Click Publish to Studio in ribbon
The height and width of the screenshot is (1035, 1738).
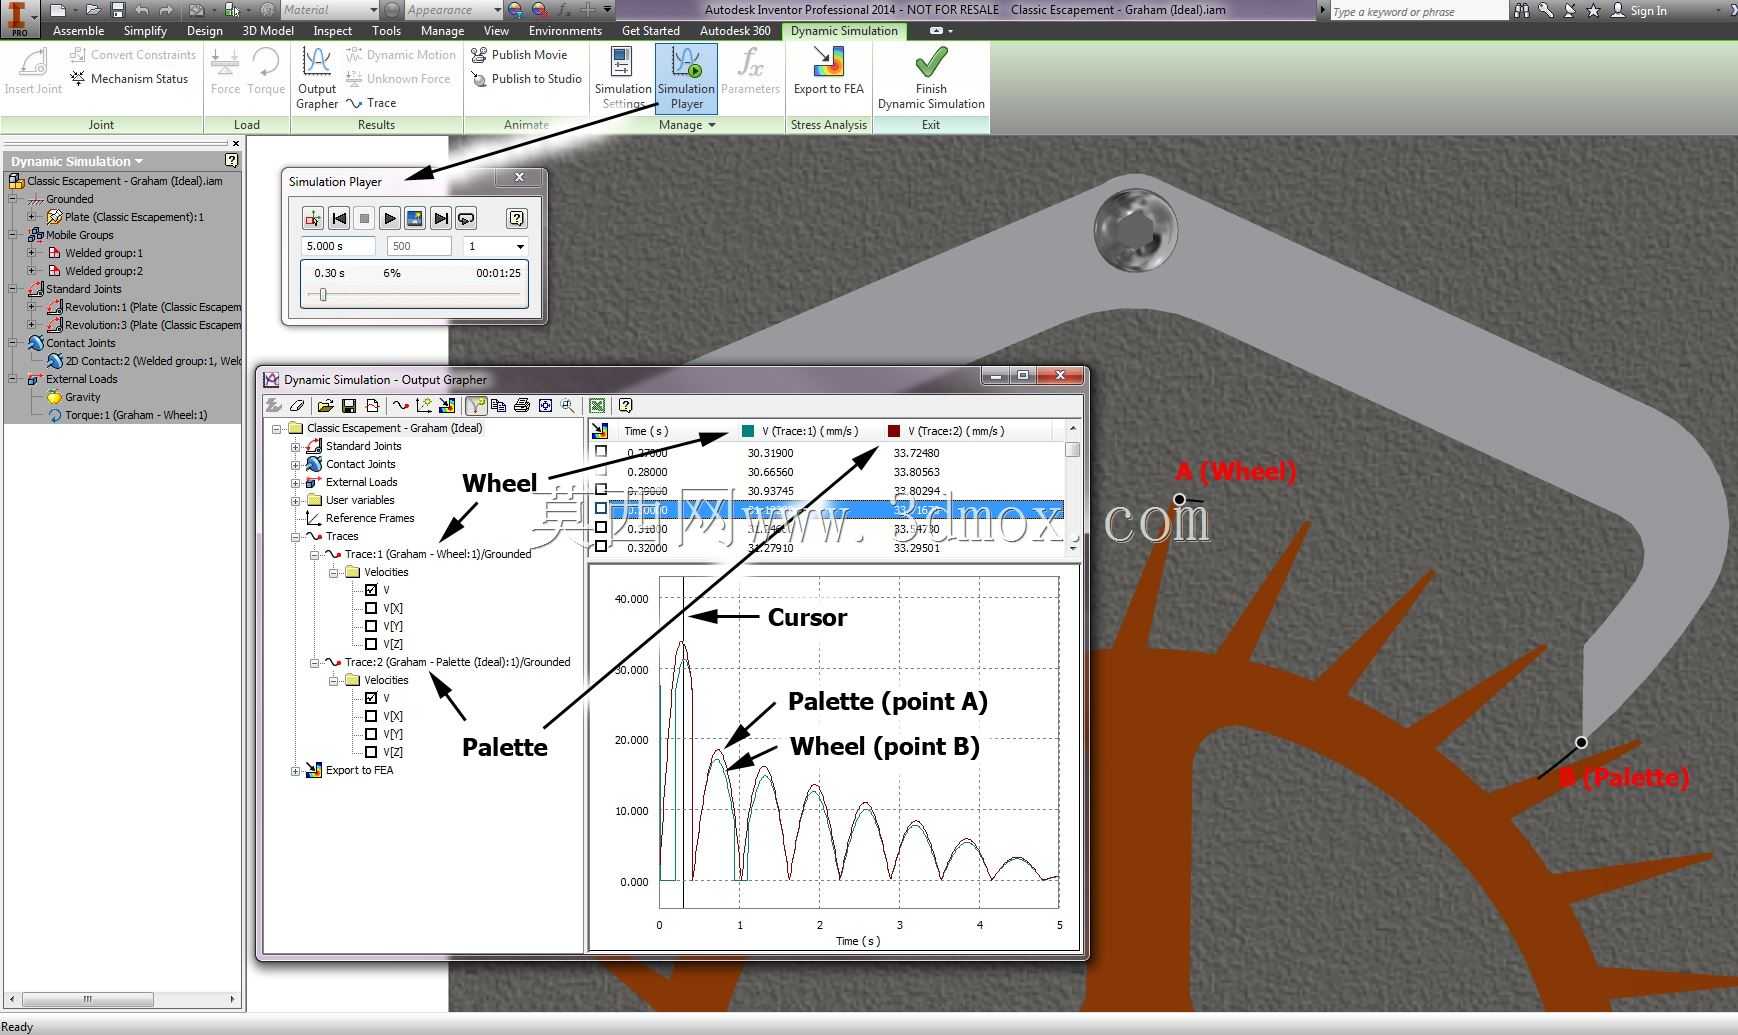pos(526,79)
